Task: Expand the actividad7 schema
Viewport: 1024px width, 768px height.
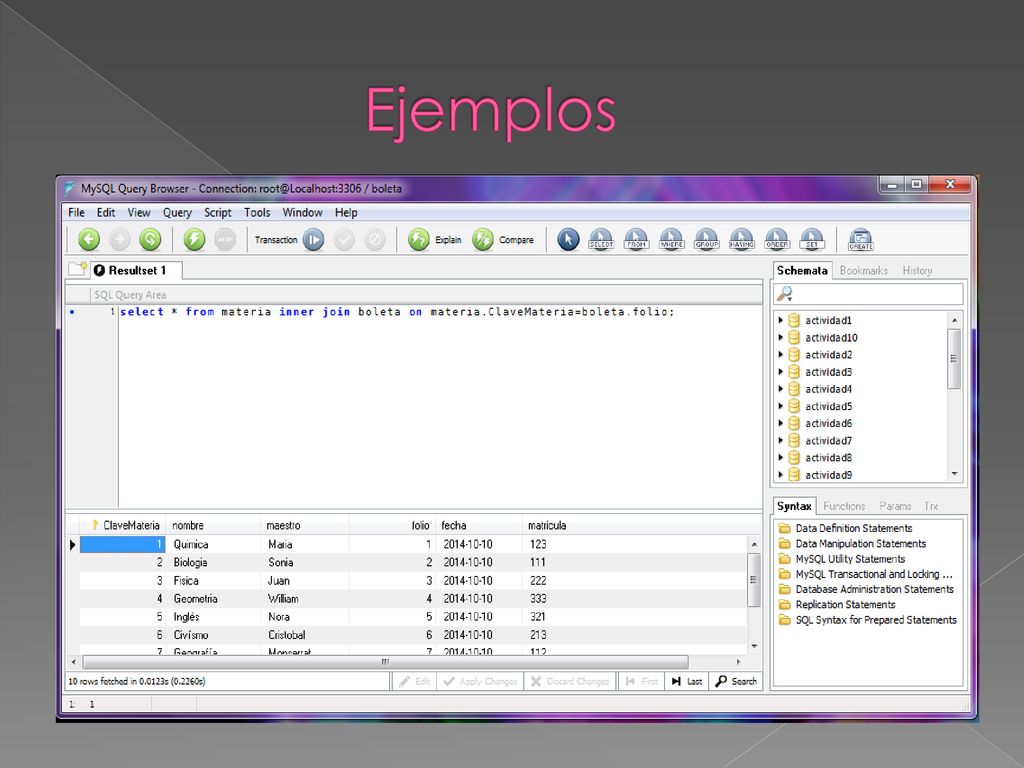Action: (x=780, y=440)
